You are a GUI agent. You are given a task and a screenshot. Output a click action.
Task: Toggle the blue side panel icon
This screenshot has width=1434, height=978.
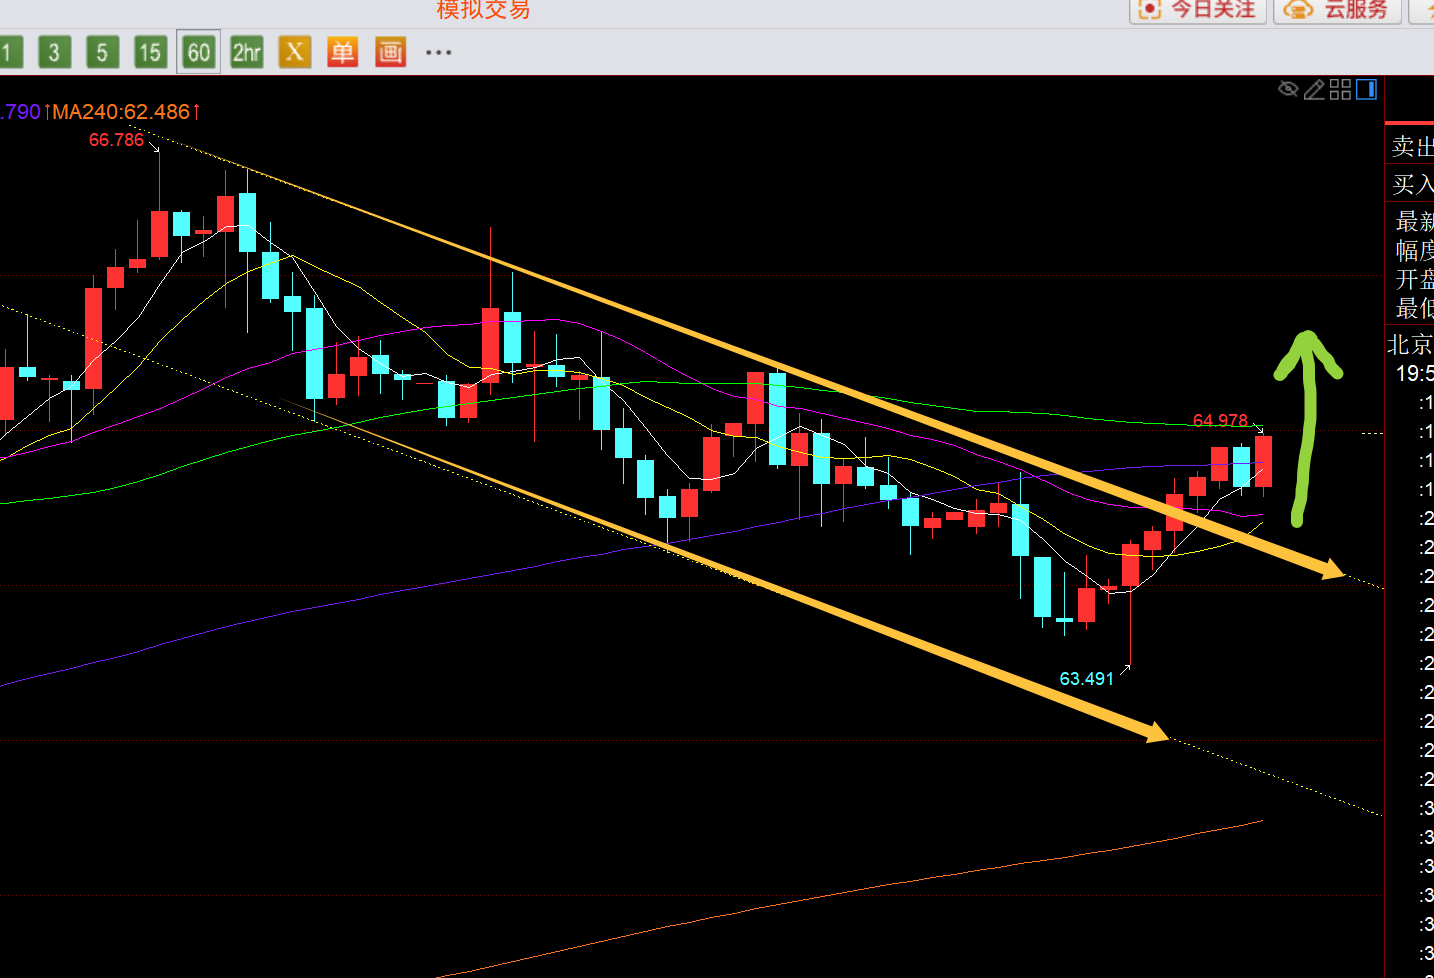(1366, 89)
